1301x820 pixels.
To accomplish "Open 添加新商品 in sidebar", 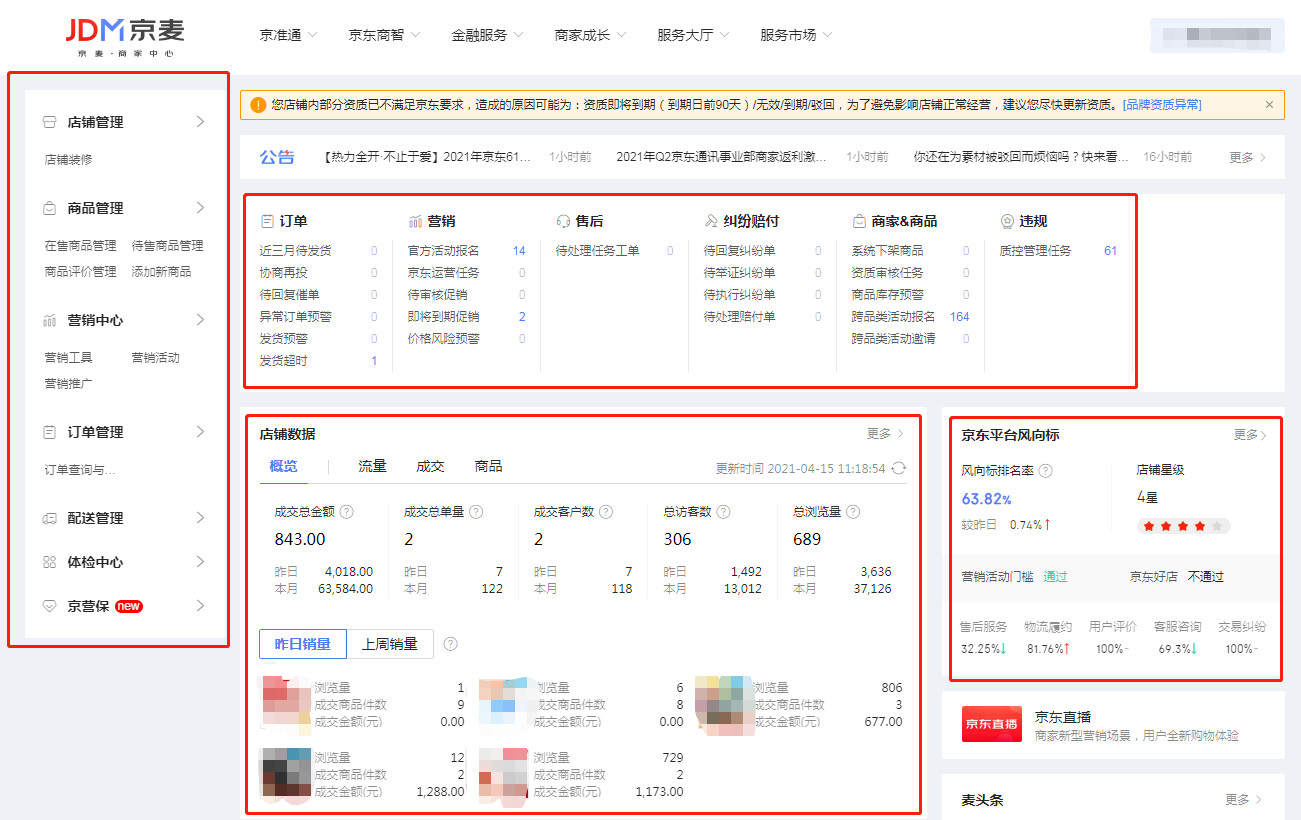I will 161,271.
